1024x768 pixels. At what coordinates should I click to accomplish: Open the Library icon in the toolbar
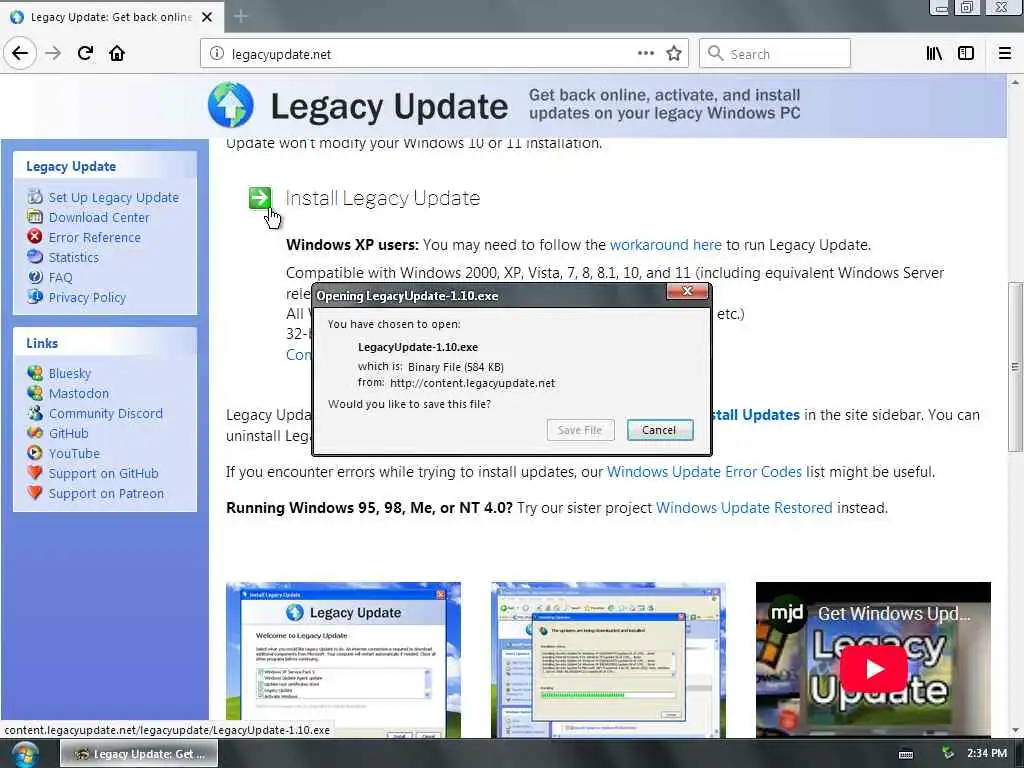click(934, 54)
